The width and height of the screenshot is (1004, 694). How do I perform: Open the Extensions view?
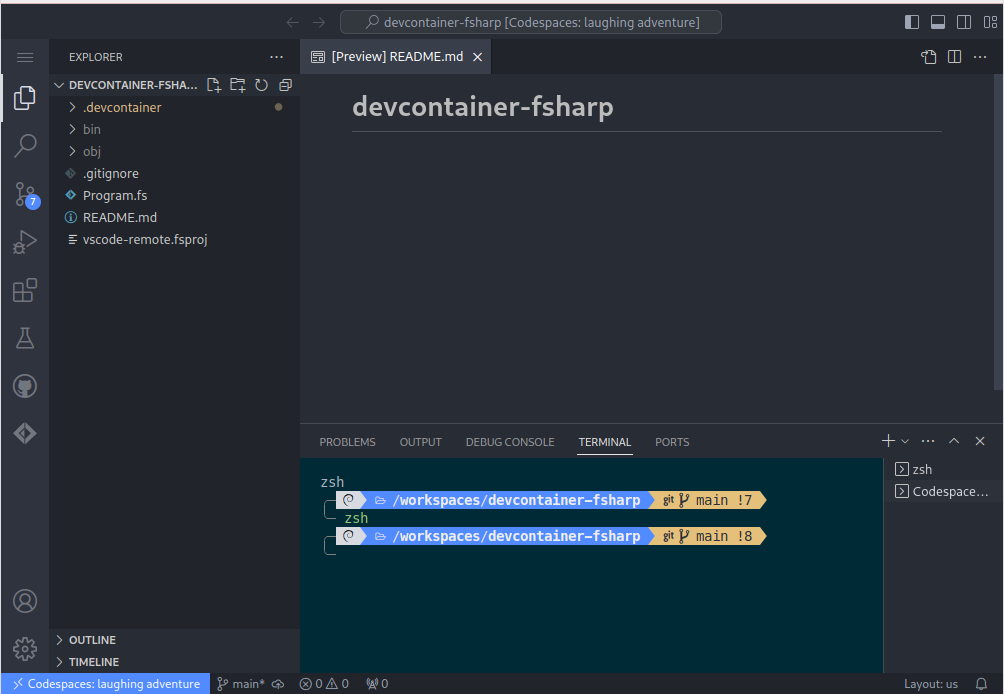[25, 290]
